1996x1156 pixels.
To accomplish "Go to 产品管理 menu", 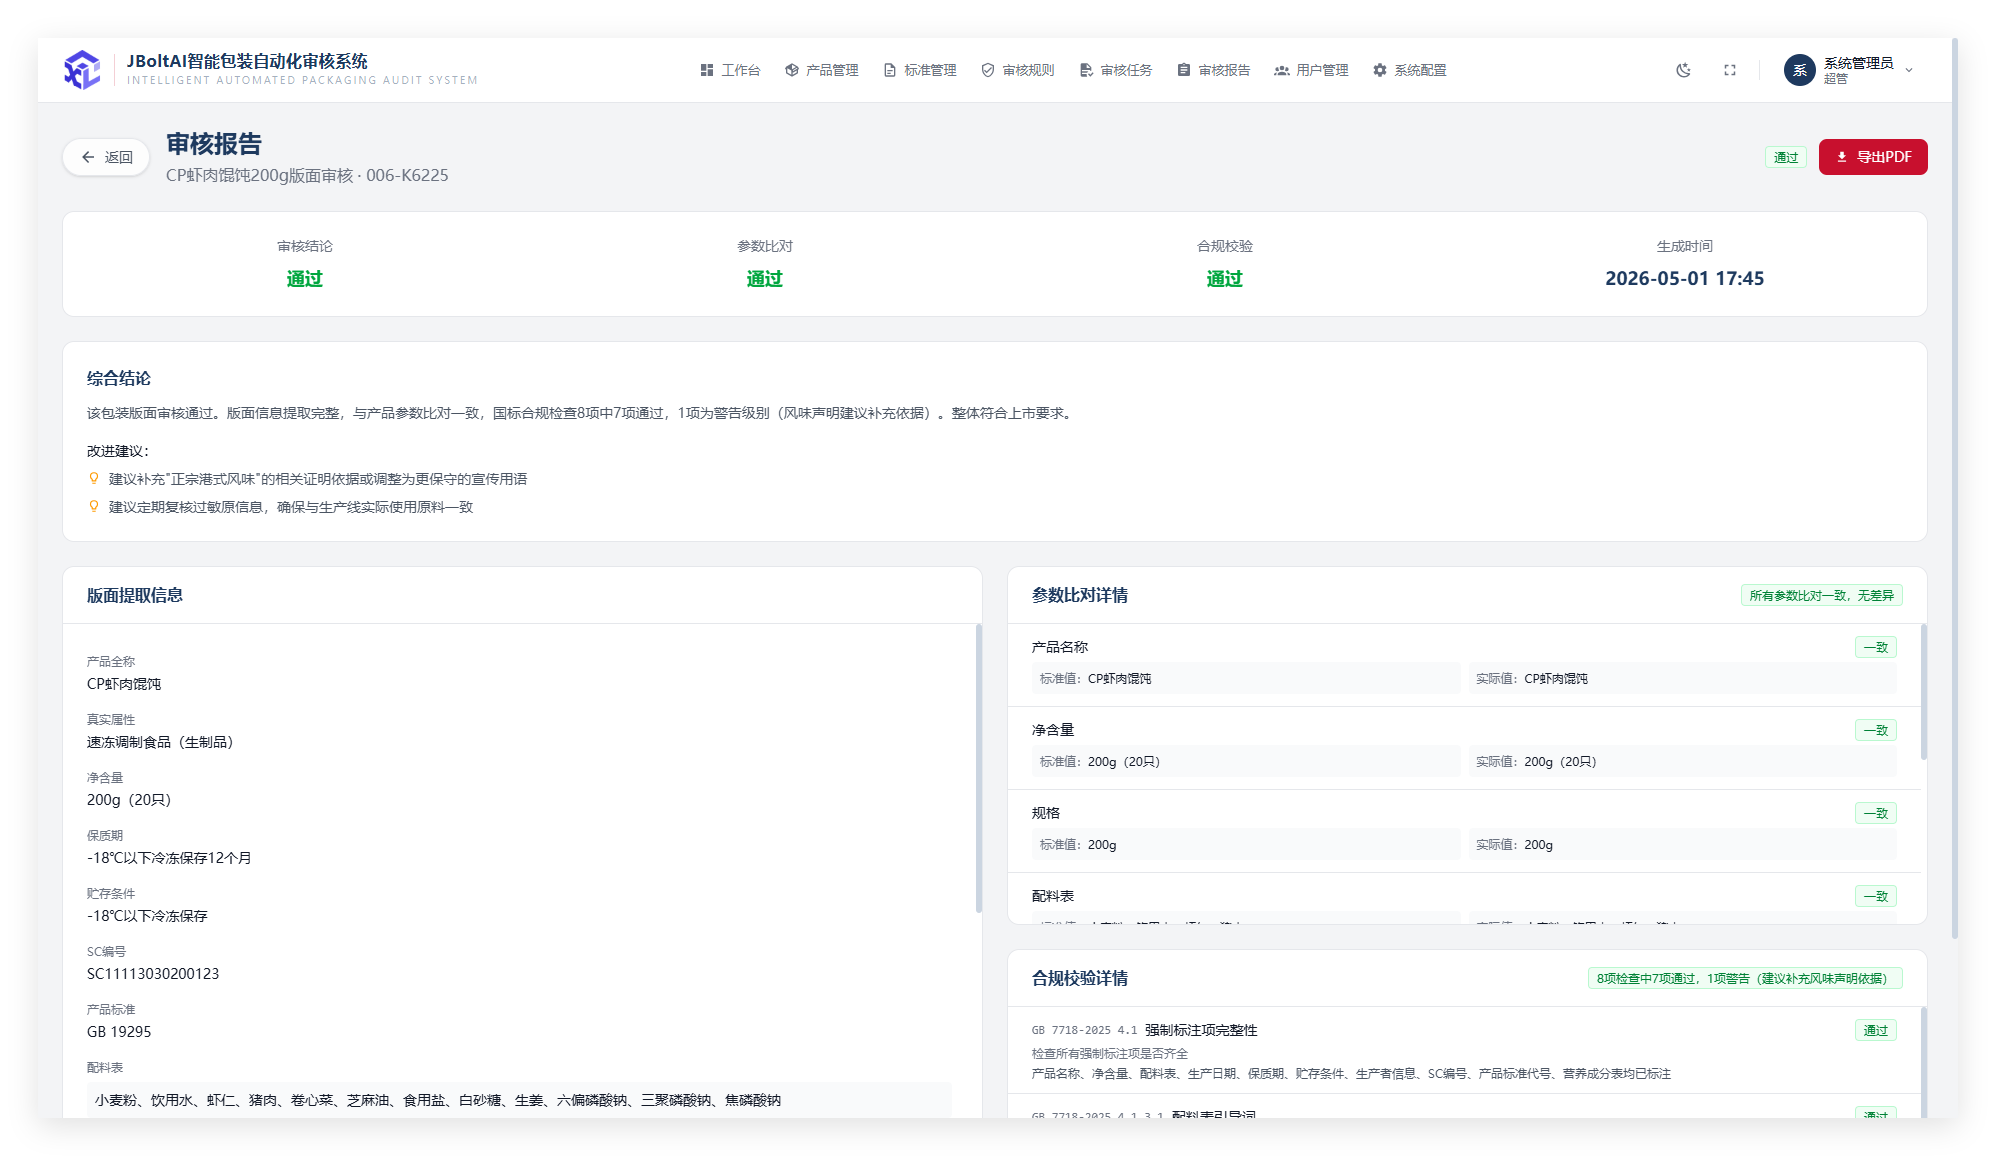I will 822,70.
